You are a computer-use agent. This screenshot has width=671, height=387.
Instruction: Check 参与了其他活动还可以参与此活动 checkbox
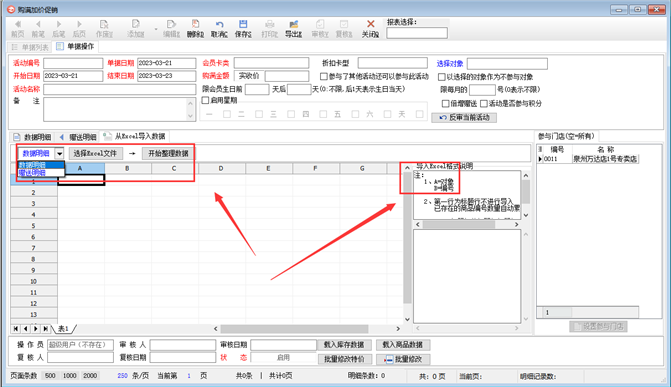point(324,76)
